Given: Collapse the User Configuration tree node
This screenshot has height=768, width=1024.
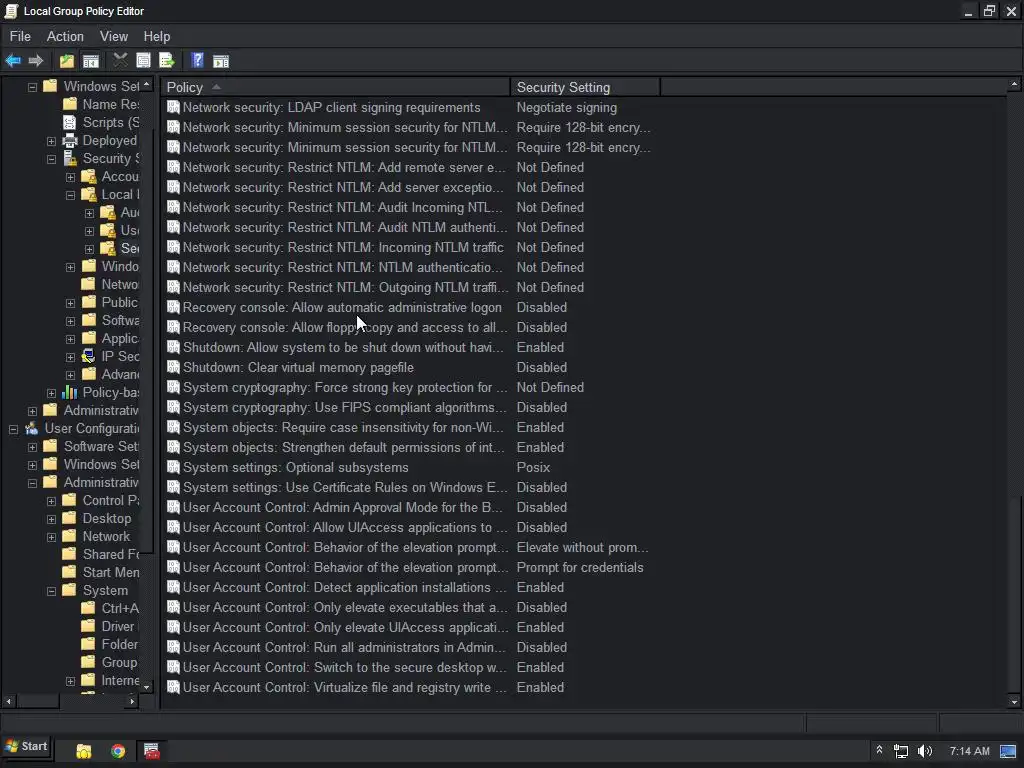Looking at the screenshot, I should [13, 429].
